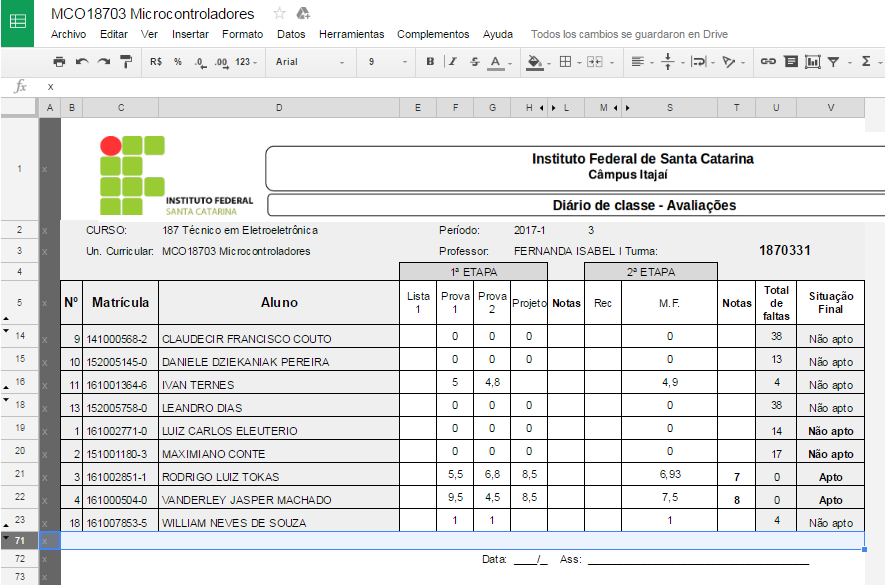Click the print icon
885x585 pixels.
(59, 62)
